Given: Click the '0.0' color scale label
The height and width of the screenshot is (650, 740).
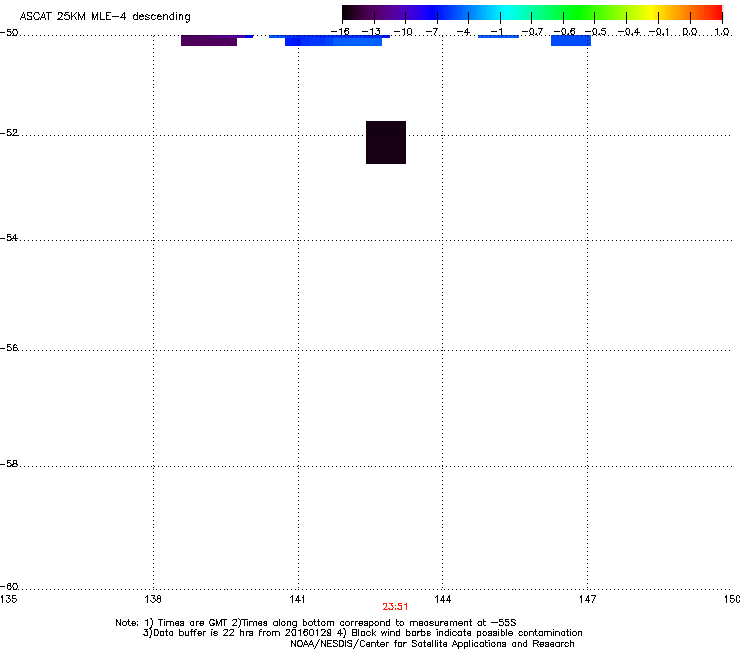Looking at the screenshot, I should (690, 32).
